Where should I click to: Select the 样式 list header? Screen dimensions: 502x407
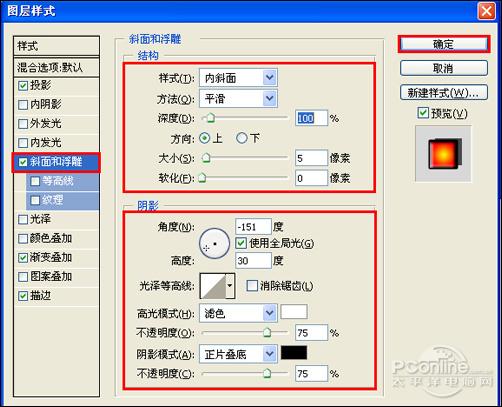click(x=56, y=46)
